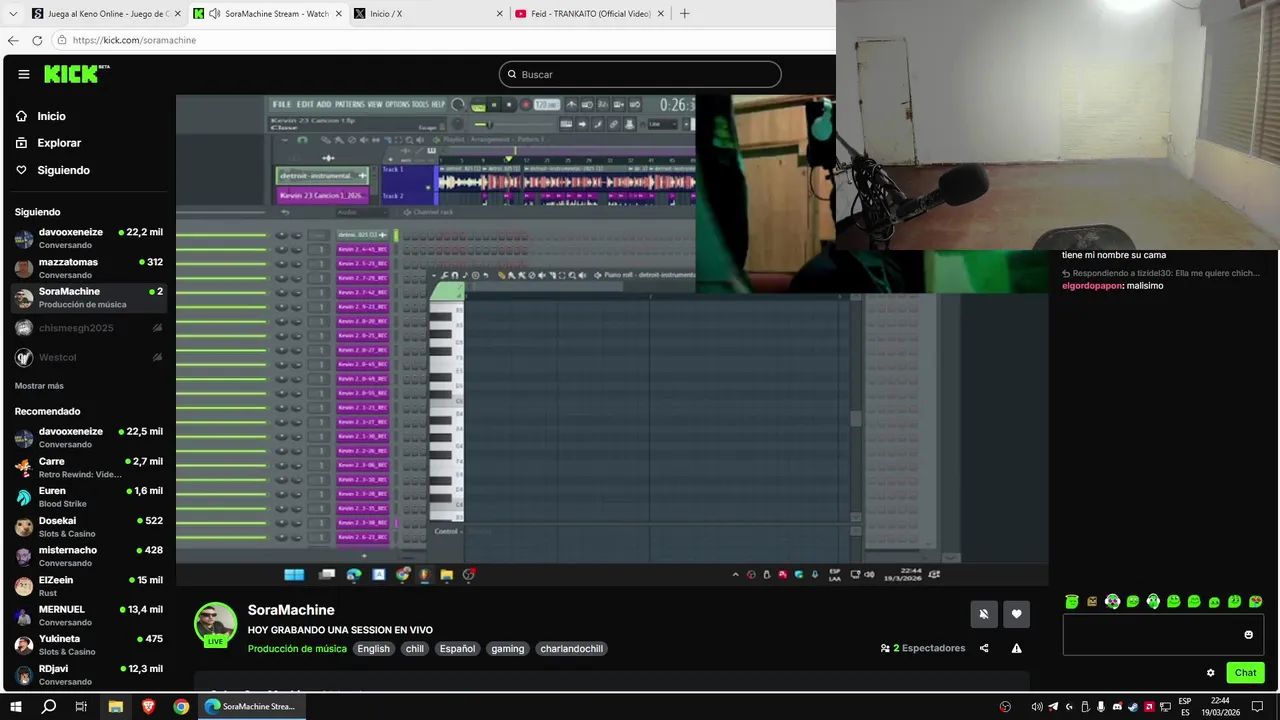Open File Explorer from the taskbar
Image resolution: width=1280 pixels, height=720 pixels.
(x=116, y=706)
